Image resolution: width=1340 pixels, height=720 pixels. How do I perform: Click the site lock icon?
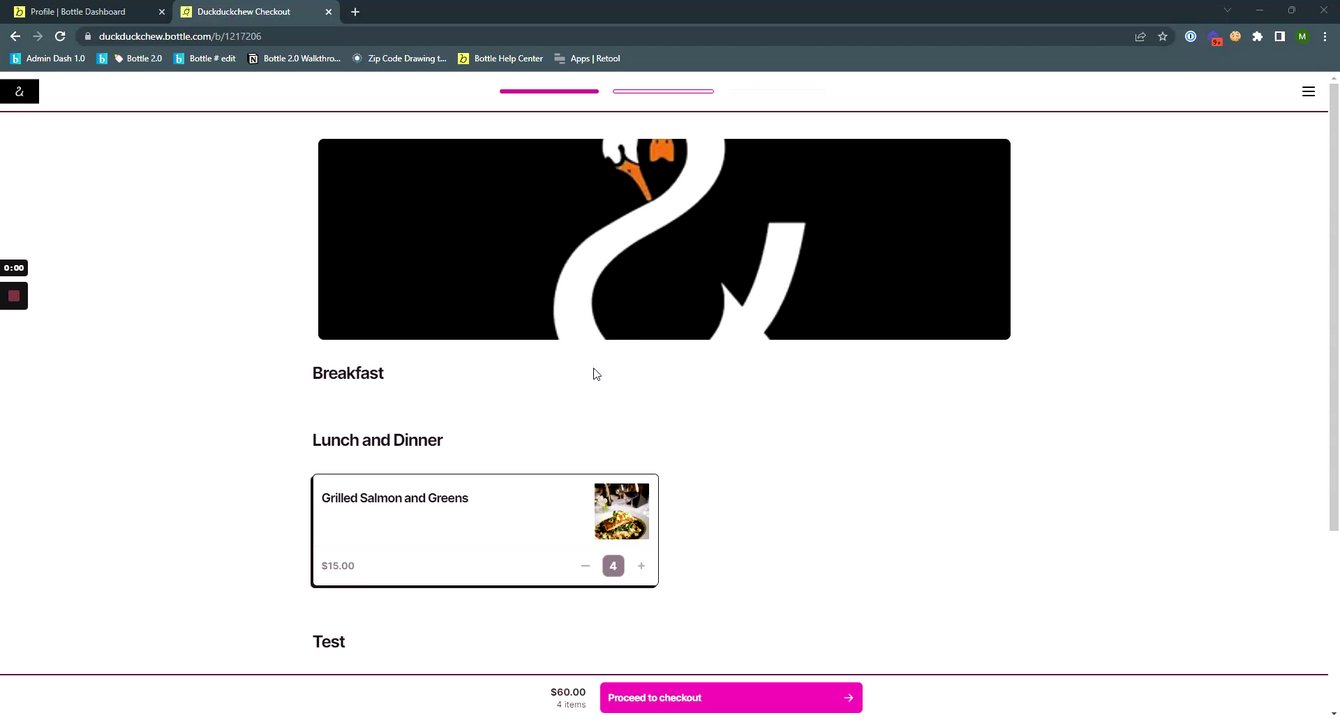click(x=87, y=36)
